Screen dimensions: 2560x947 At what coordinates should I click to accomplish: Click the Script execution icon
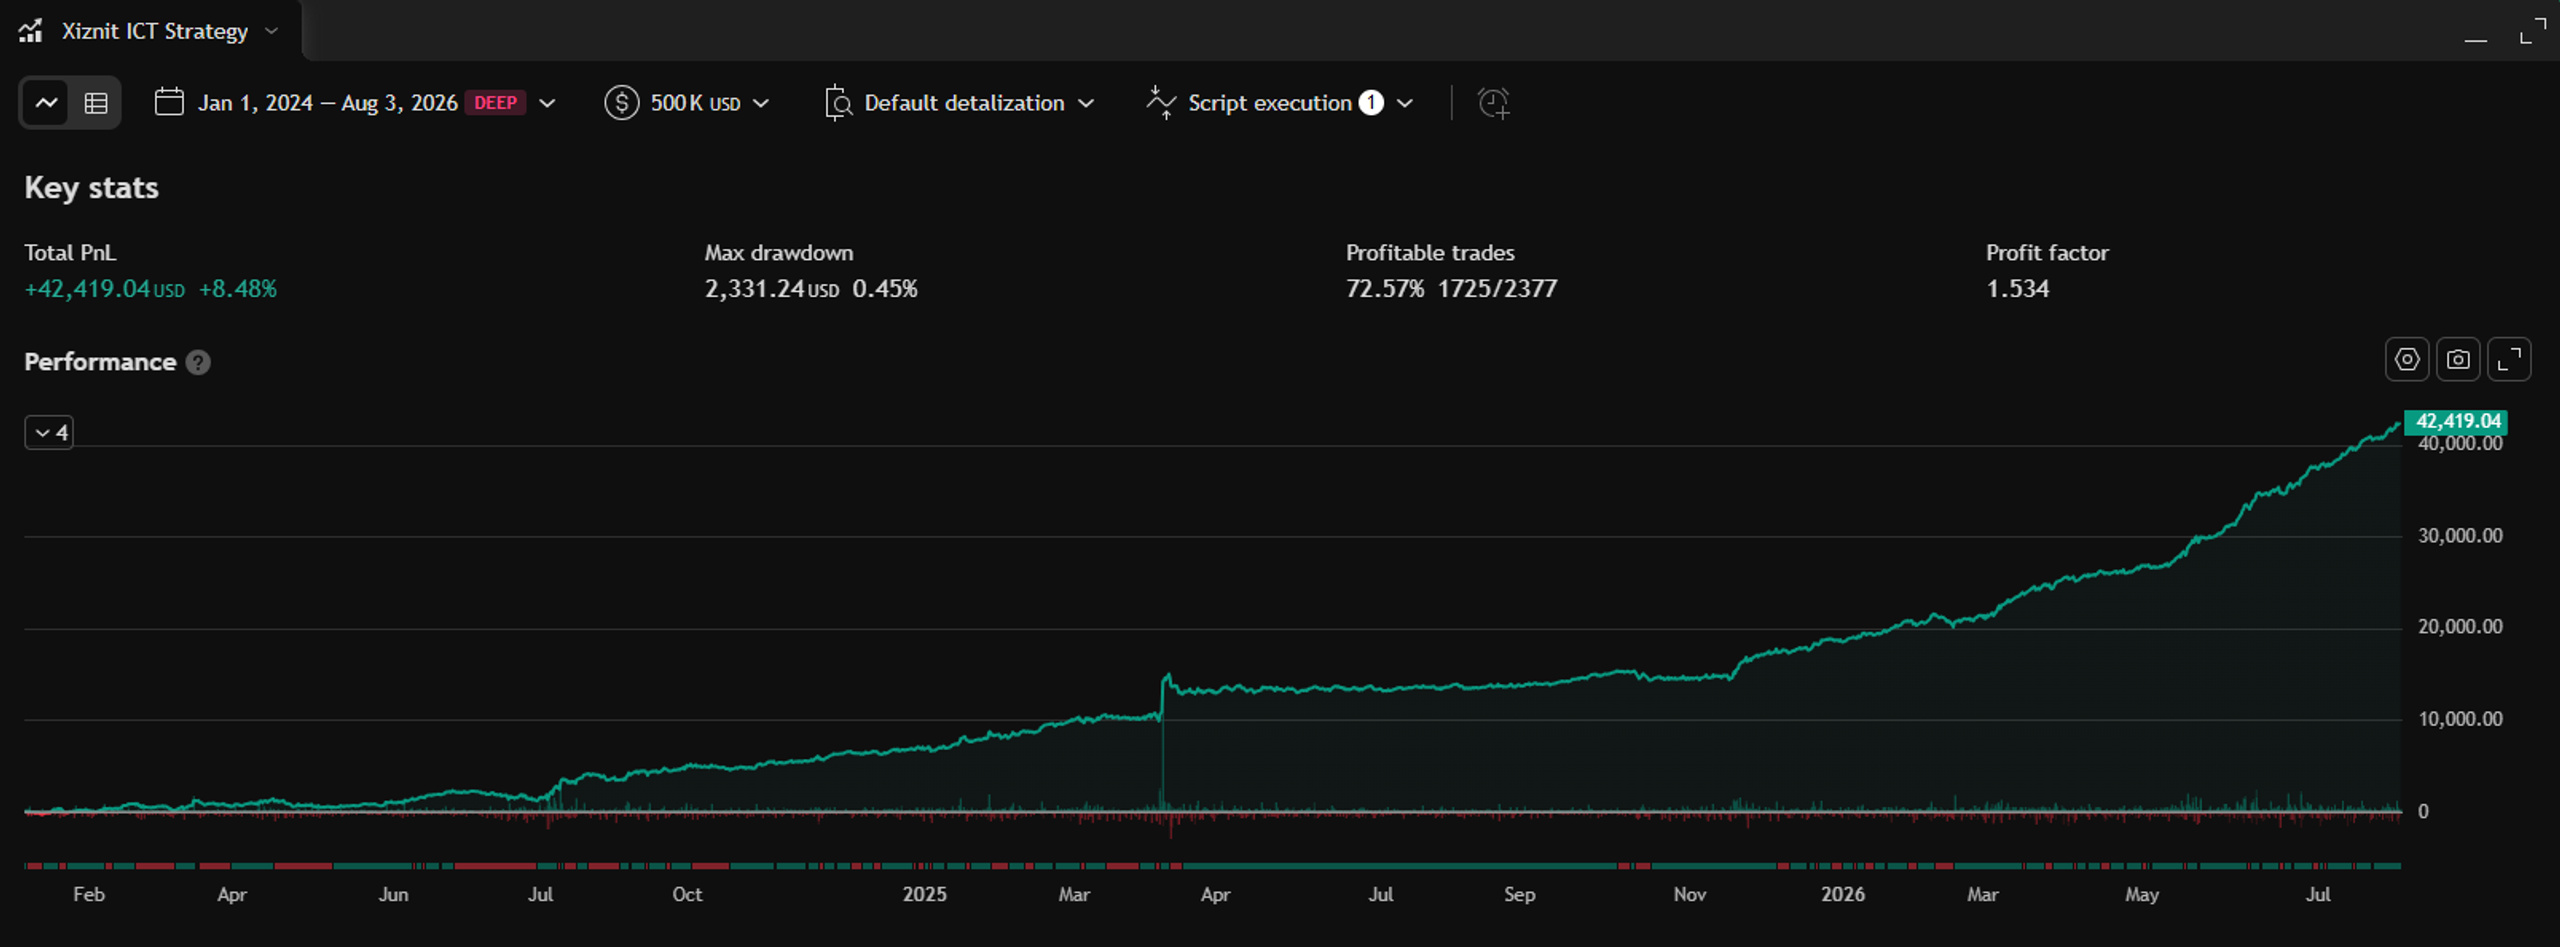tap(1161, 103)
